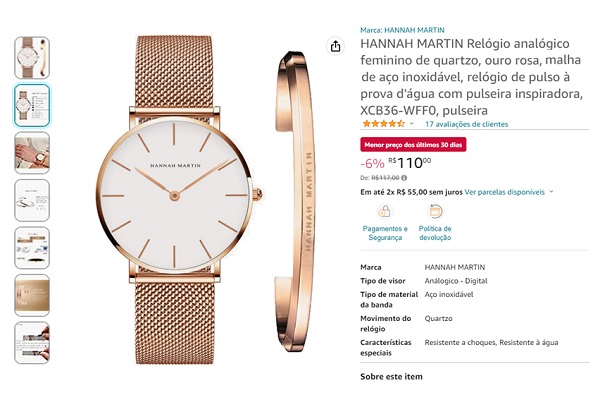This screenshot has height=400, width=600.
Task: Open the Pagamentos e Segurança lock icon
Action: (x=385, y=211)
